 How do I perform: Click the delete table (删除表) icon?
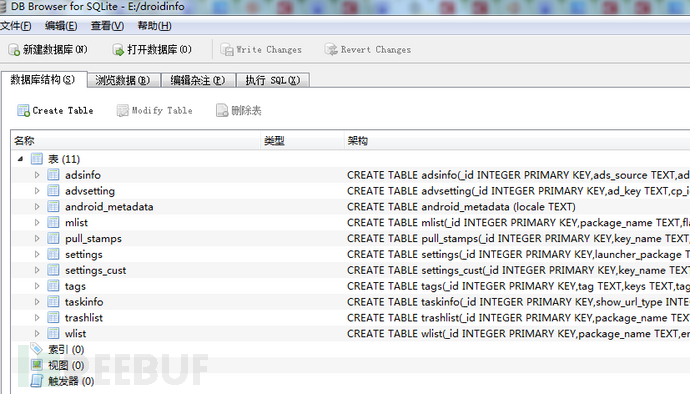(x=222, y=110)
